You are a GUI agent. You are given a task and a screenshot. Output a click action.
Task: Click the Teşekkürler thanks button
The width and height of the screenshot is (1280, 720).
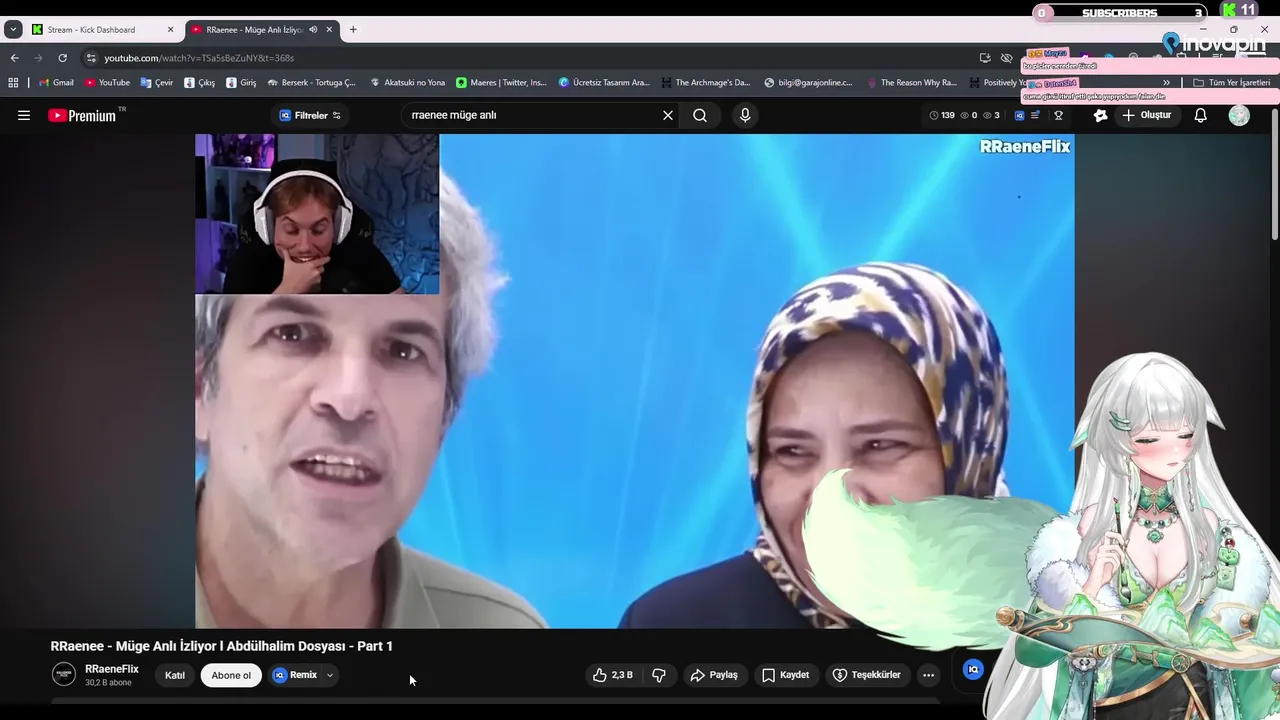click(866, 675)
